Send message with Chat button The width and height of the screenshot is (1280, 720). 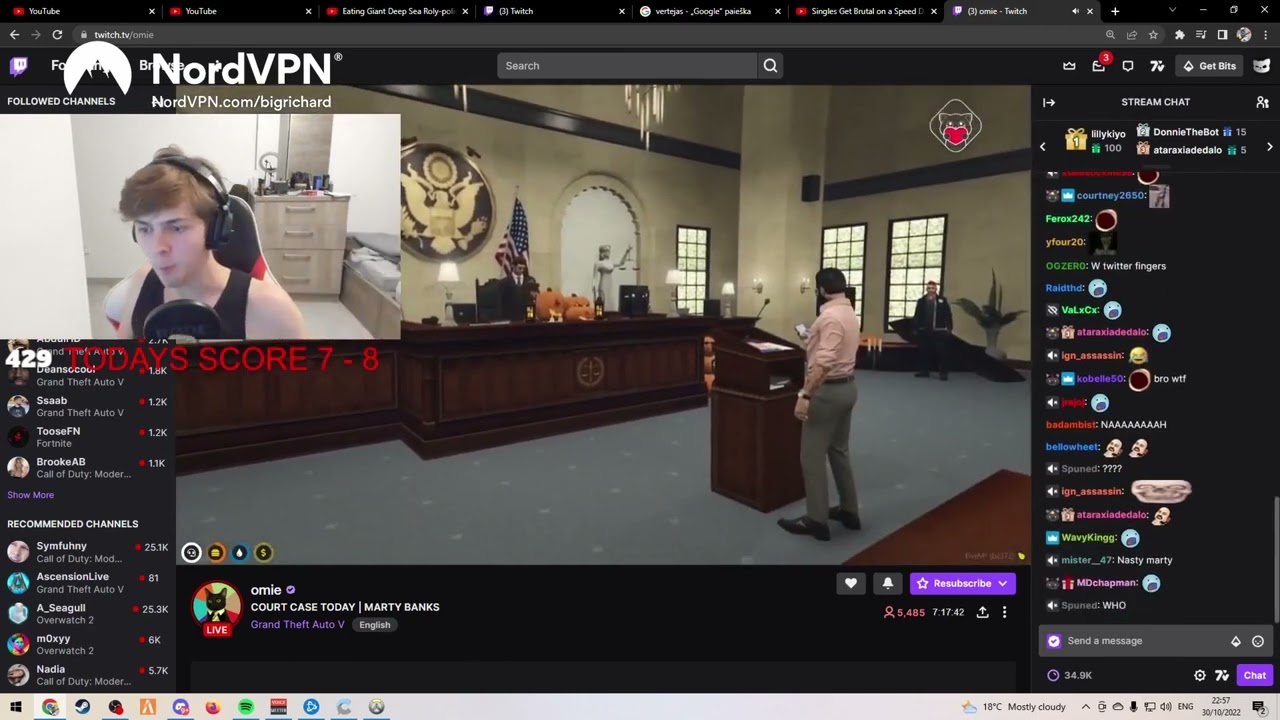[1254, 676]
